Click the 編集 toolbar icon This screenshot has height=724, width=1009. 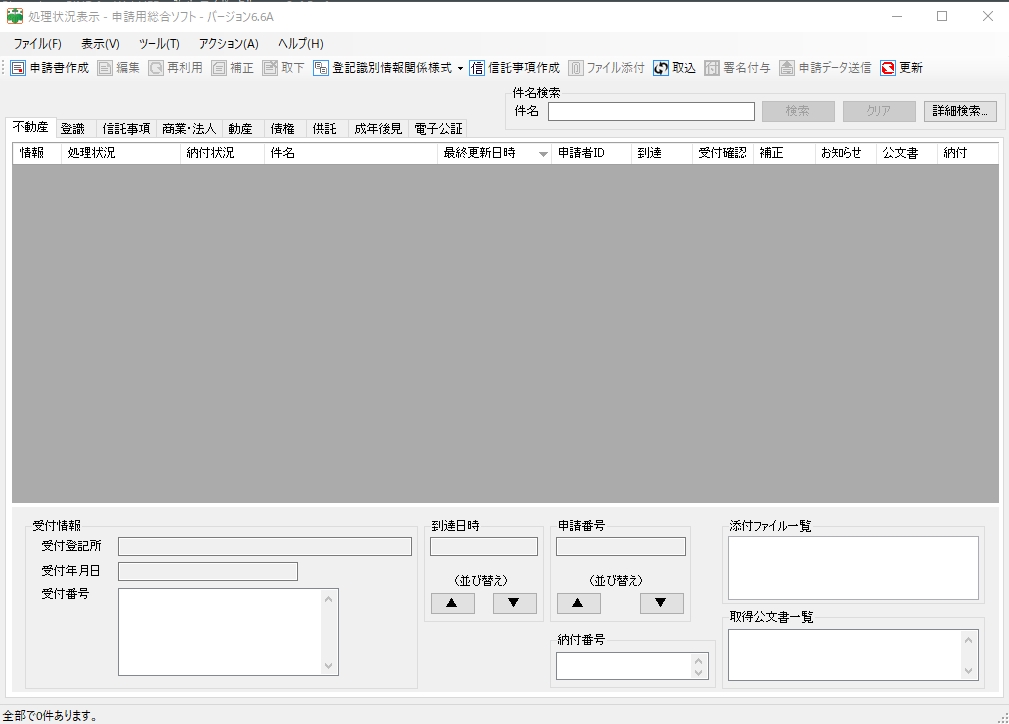105,68
